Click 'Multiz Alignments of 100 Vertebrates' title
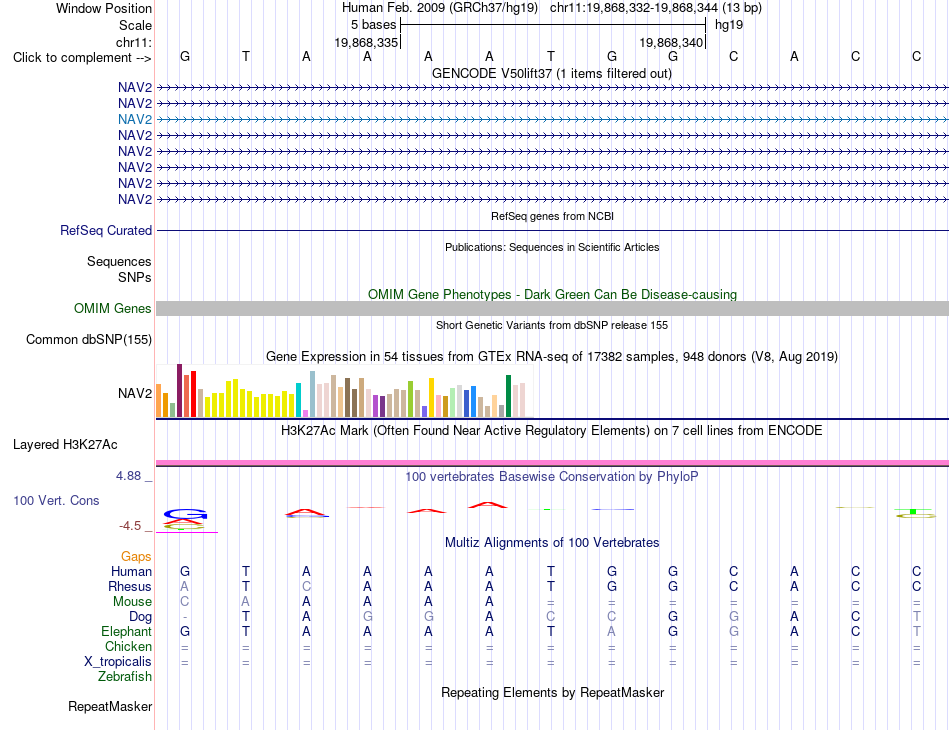Viewport: 950px width, 730px height. pos(552,542)
